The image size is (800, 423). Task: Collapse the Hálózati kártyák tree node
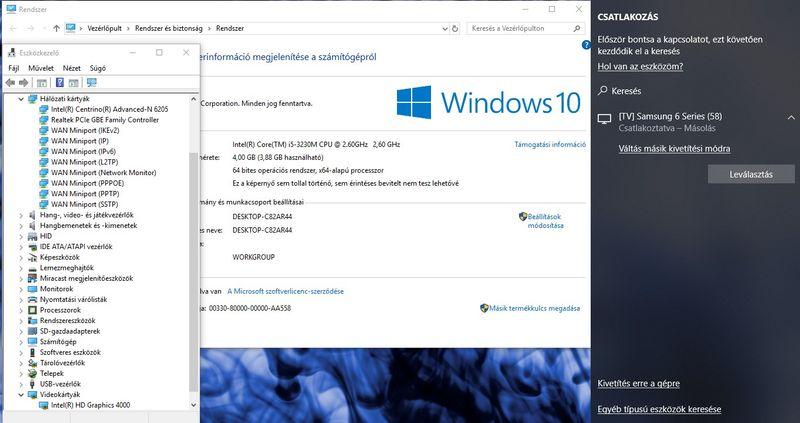click(x=21, y=99)
